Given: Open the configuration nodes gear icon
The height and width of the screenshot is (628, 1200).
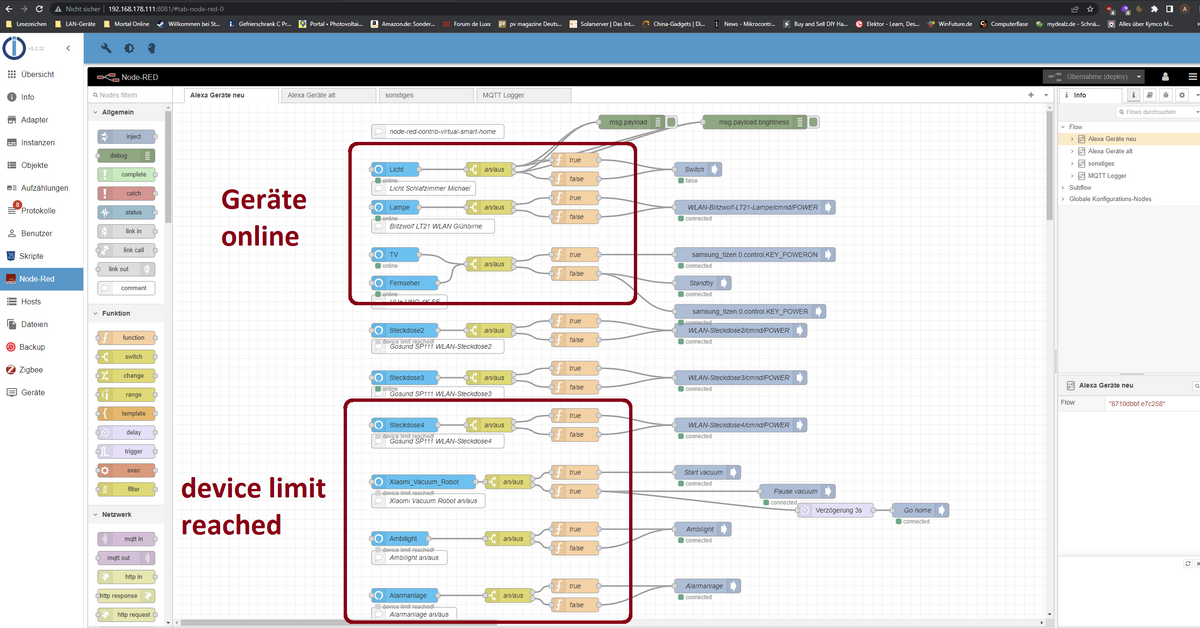Looking at the screenshot, I should (1182, 95).
